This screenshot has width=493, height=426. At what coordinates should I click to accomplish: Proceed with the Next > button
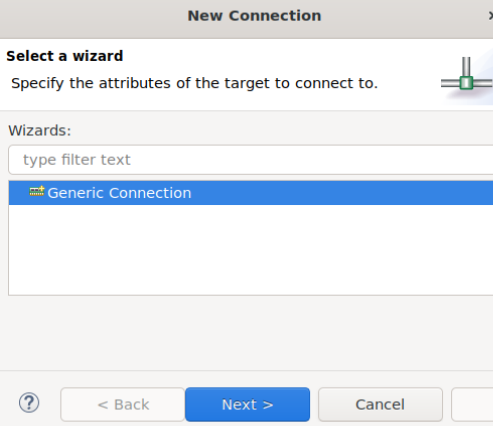click(248, 404)
